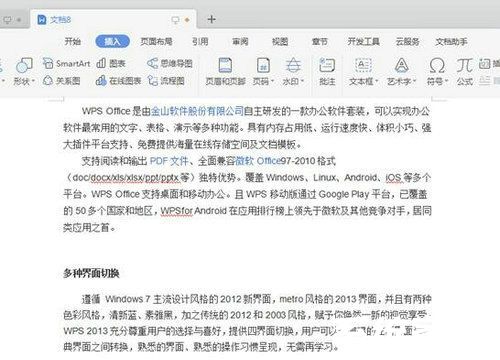Open the SmartArt insert tool
The width and height of the screenshot is (500, 360).
click(67, 63)
